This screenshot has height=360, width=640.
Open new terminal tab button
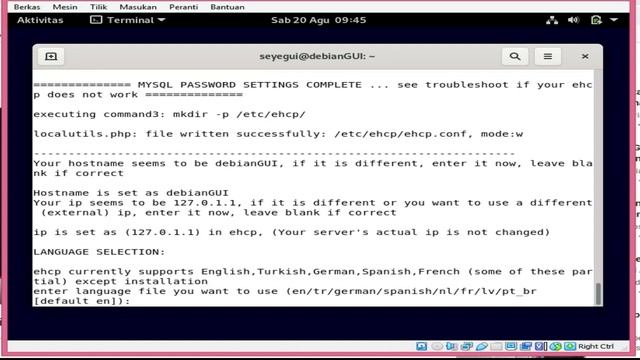click(x=51, y=56)
